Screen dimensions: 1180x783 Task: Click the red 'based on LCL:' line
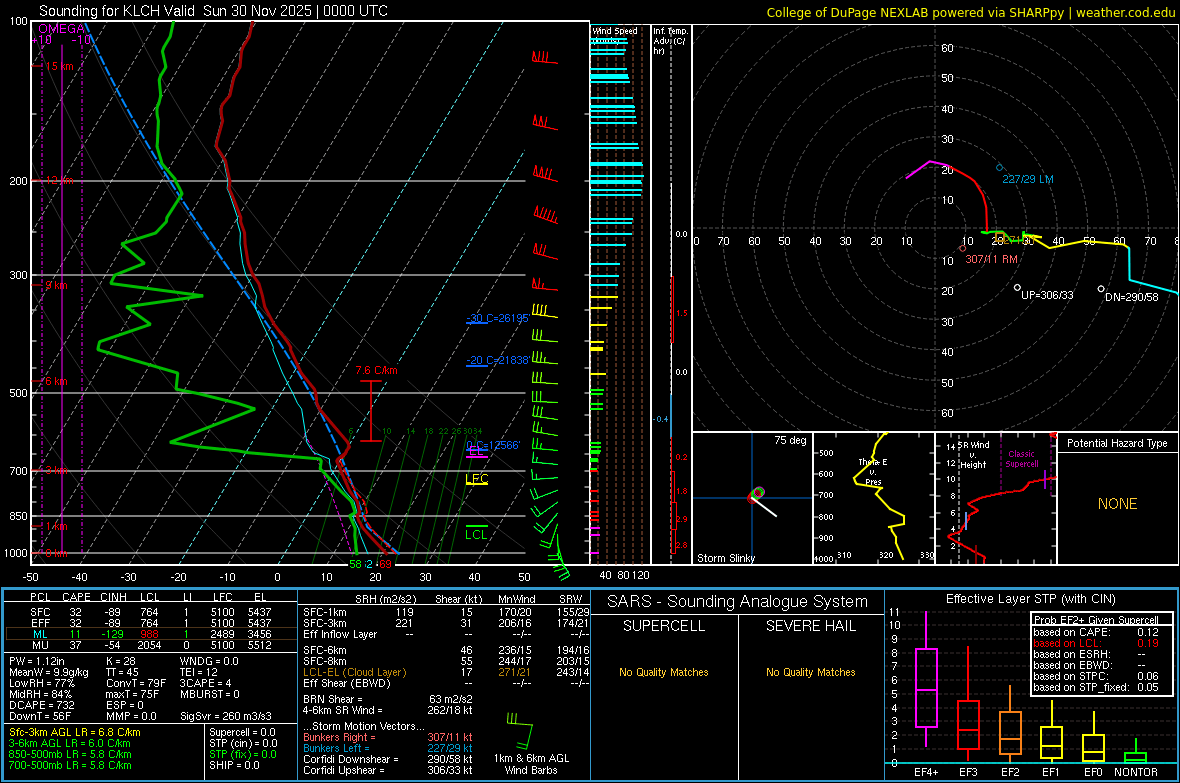tap(1096, 643)
